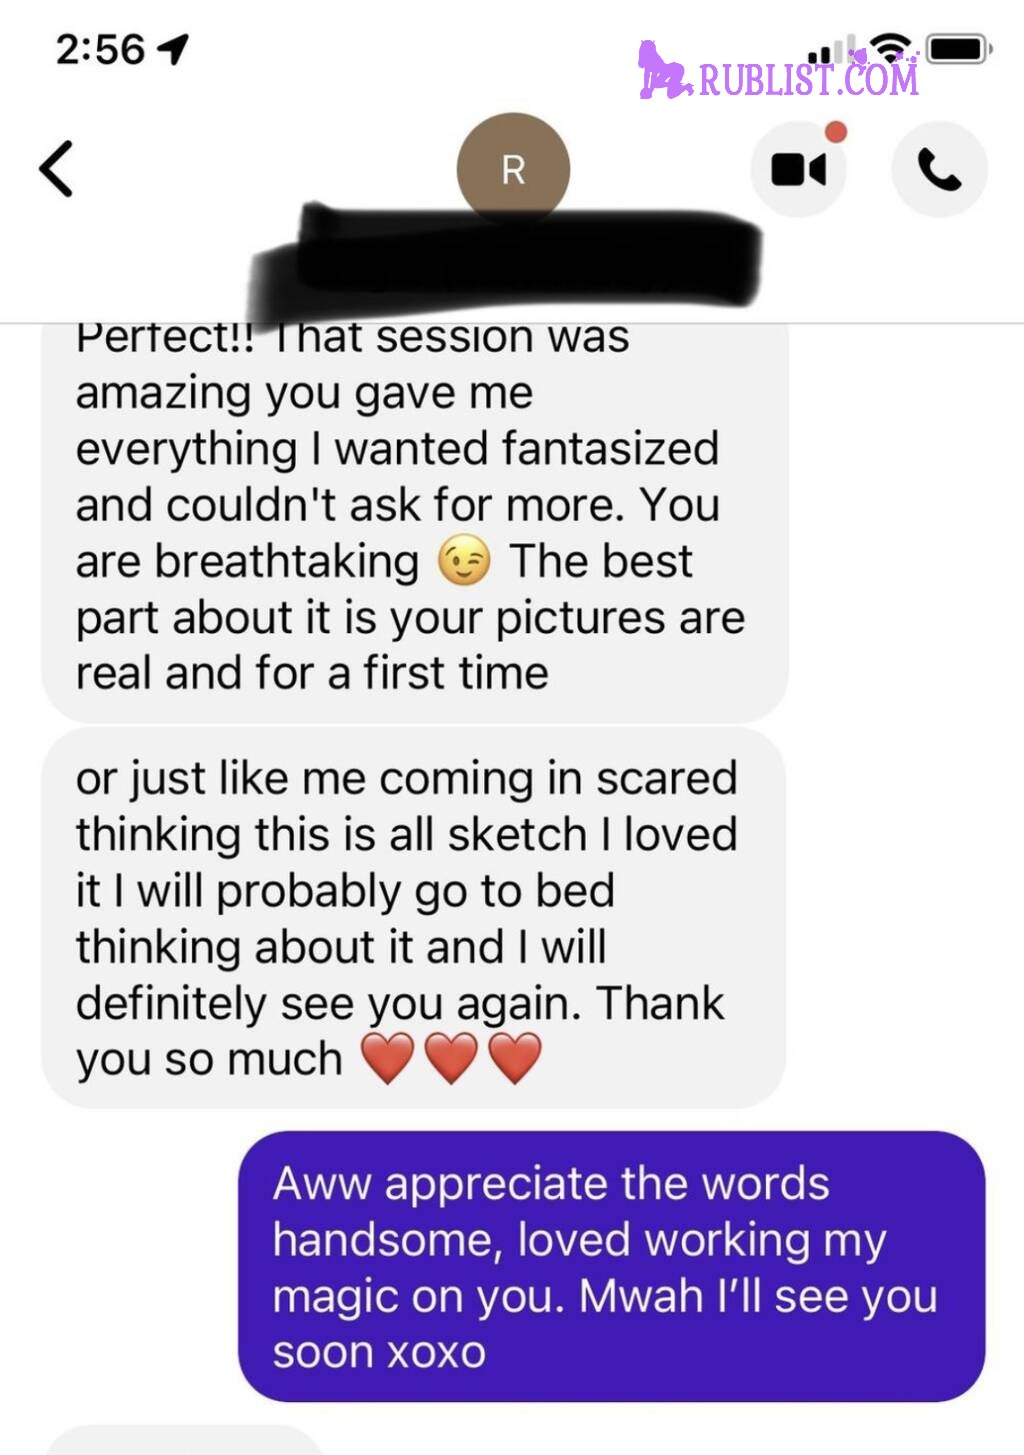Tap the partially visible message at bottom
1024x1455 pixels.
[185, 1440]
